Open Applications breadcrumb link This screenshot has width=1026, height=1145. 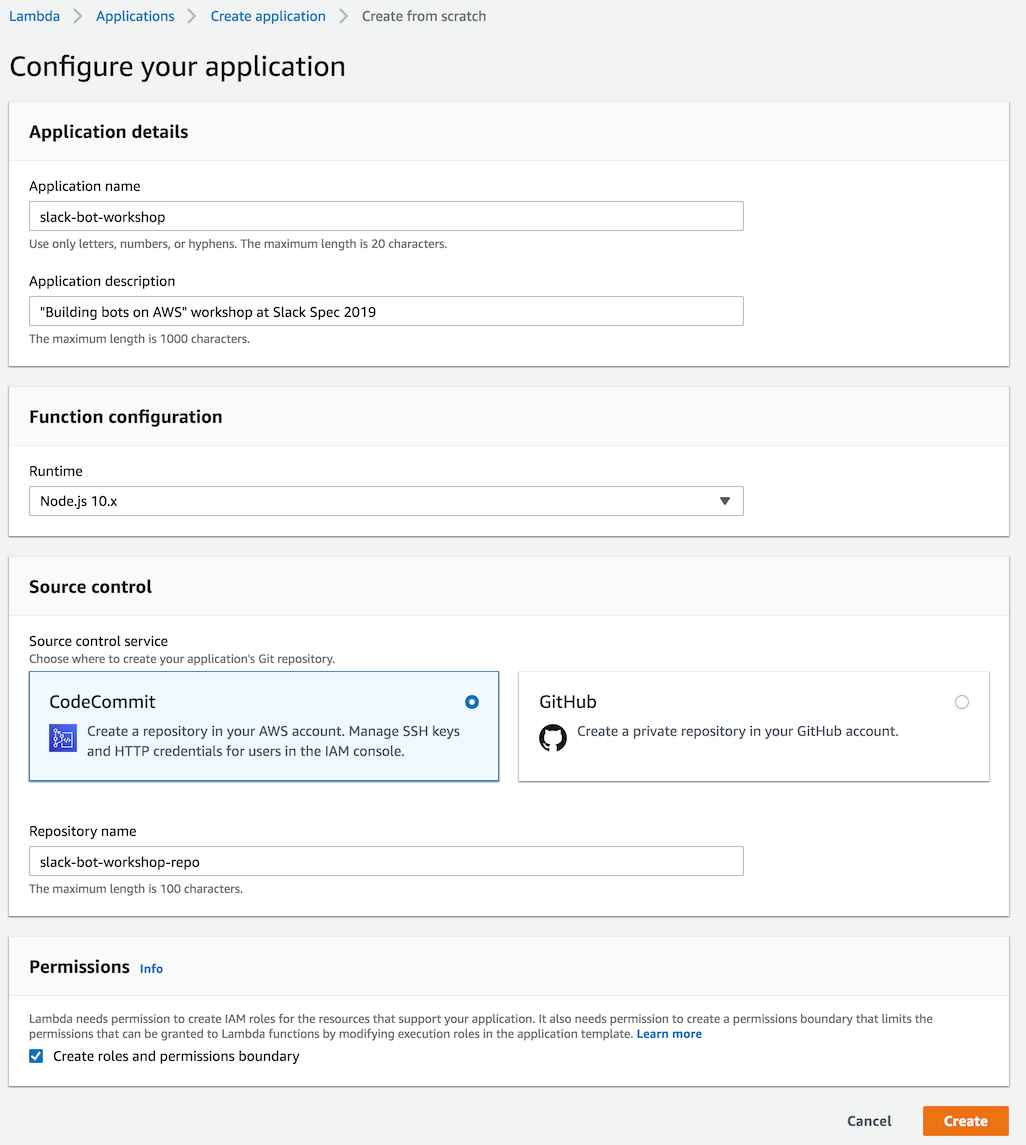click(x=135, y=16)
